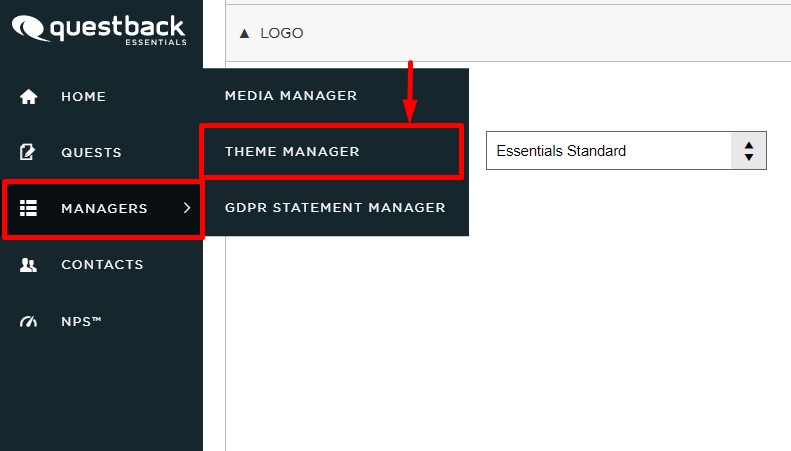Screen dimensions: 791x451
Task: Open the Essentials Standard dropdown
Action: [626, 151]
